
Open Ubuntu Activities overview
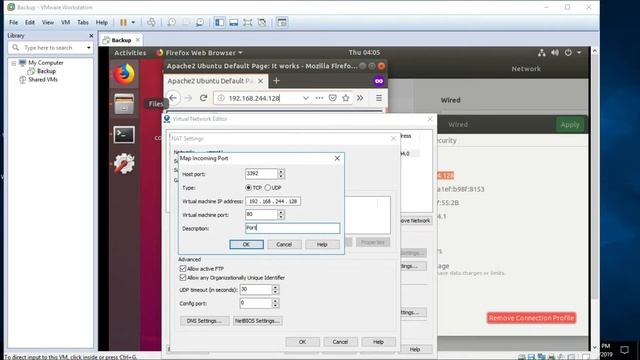[x=130, y=53]
